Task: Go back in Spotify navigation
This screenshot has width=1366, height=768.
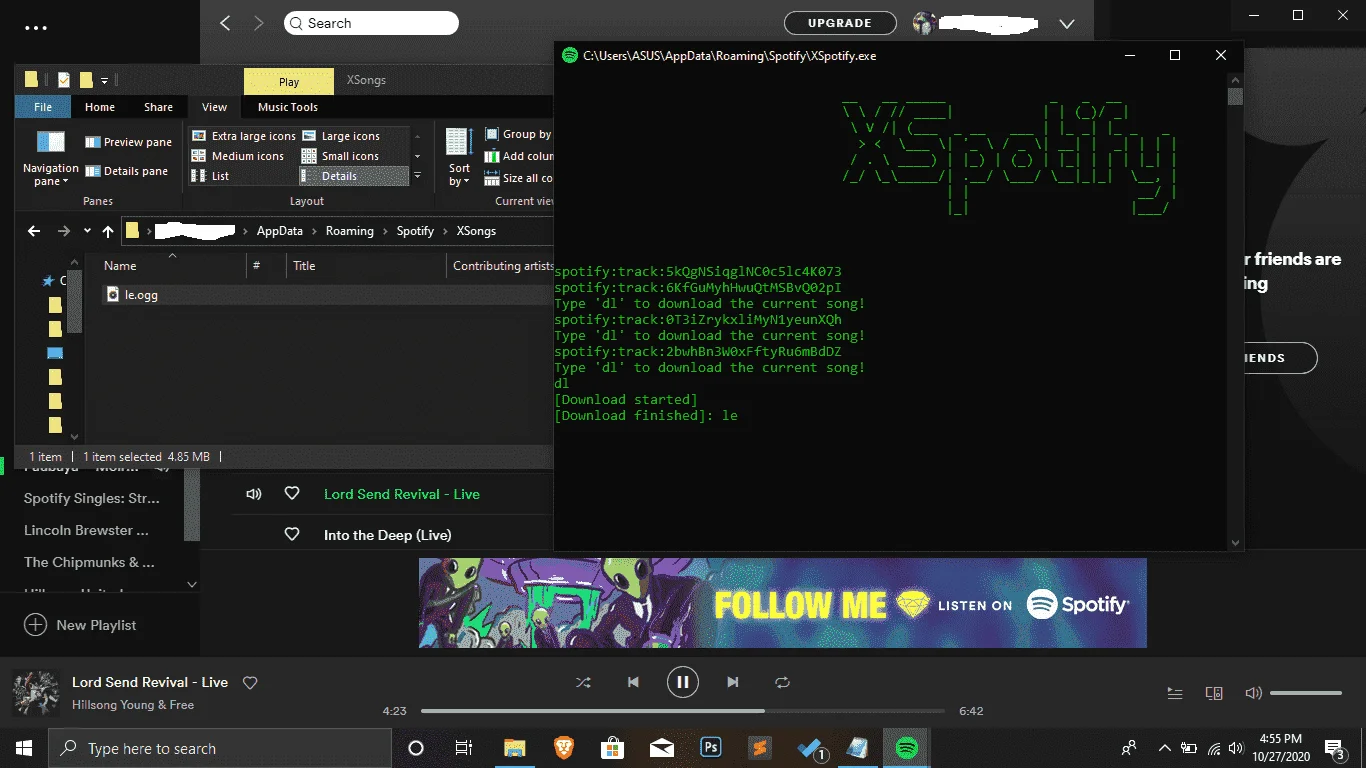Action: click(x=225, y=23)
